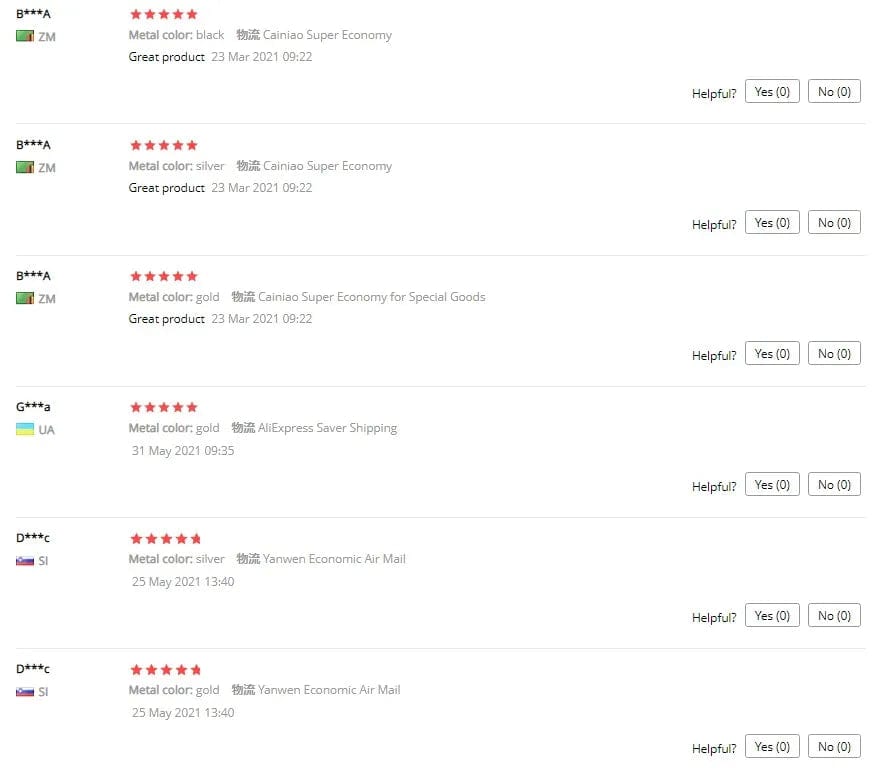The image size is (874, 777).
Task: Click the username G***a
Action: coord(34,407)
